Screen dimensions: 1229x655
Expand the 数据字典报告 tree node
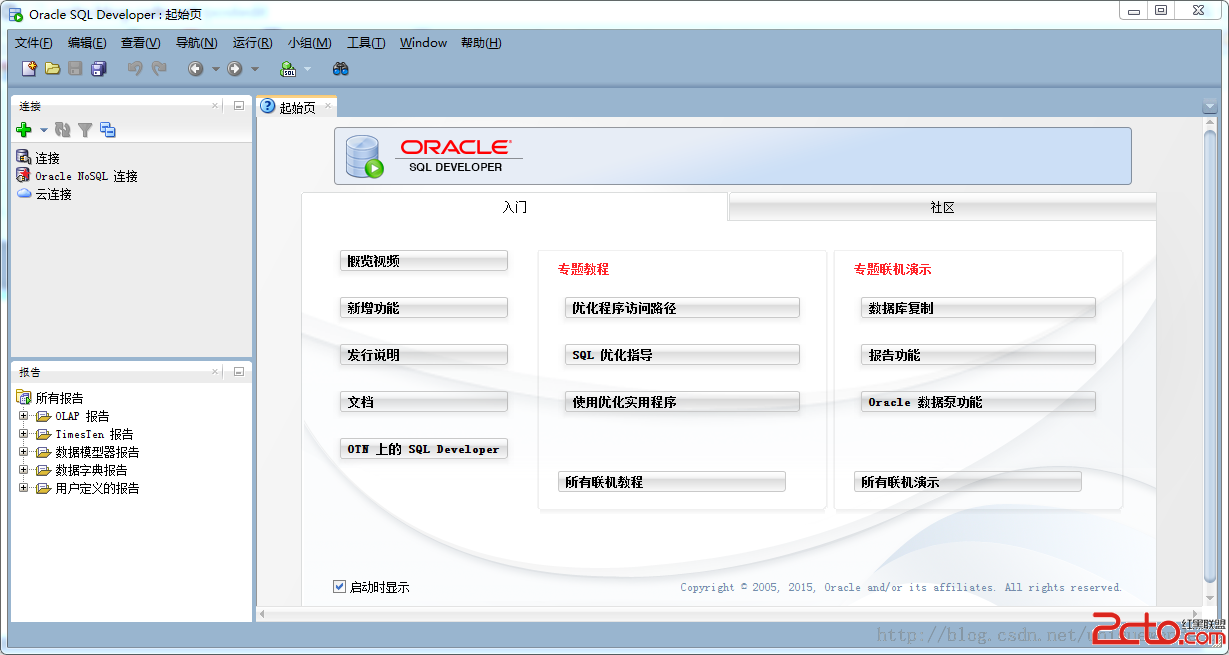pos(23,470)
